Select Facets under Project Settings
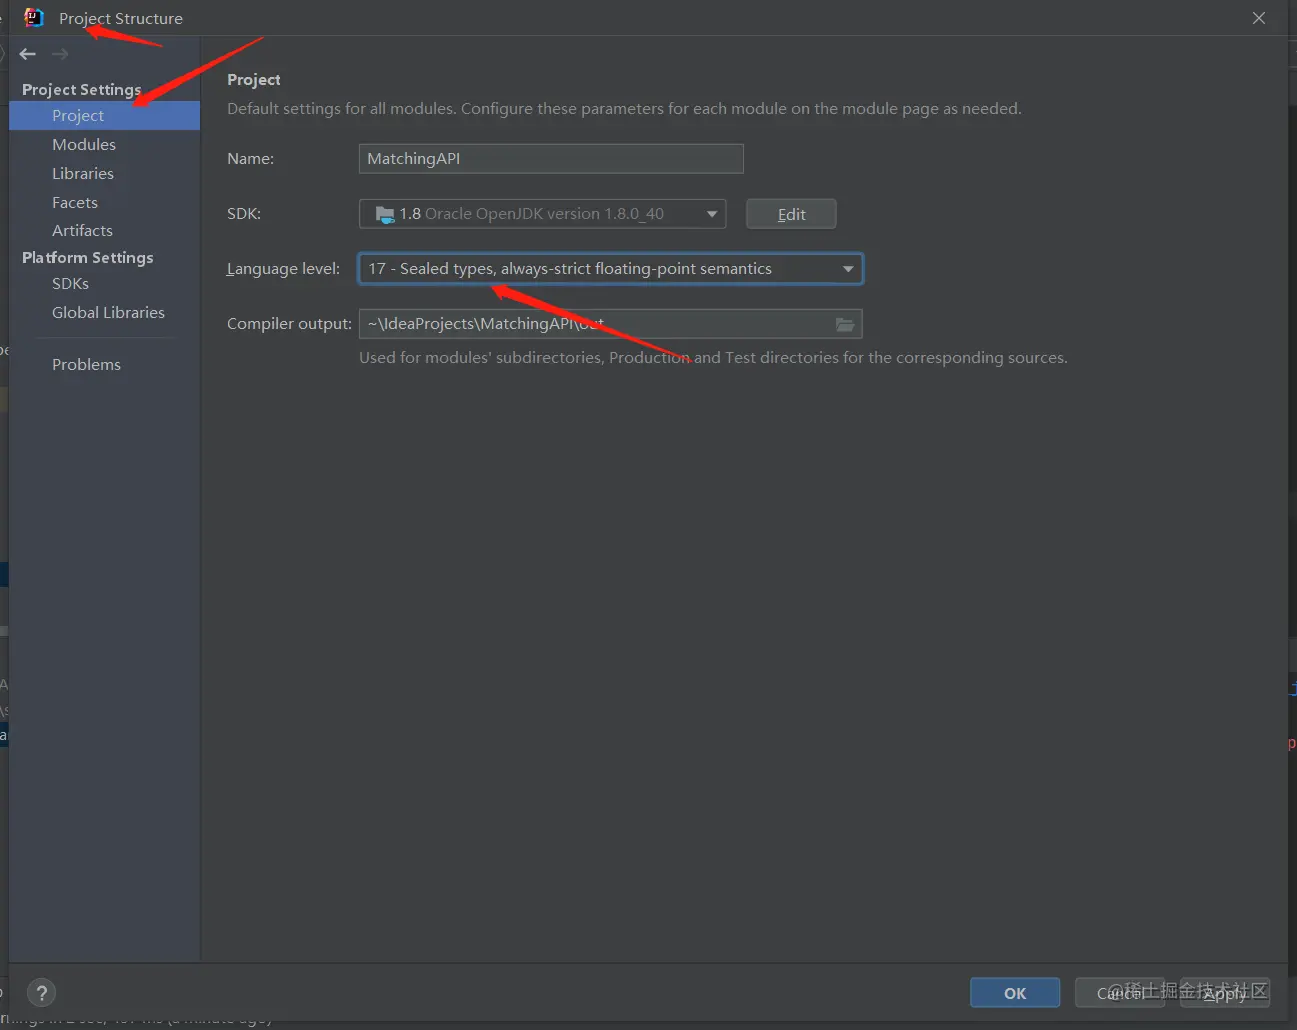Image resolution: width=1297 pixels, height=1030 pixels. pos(75,202)
